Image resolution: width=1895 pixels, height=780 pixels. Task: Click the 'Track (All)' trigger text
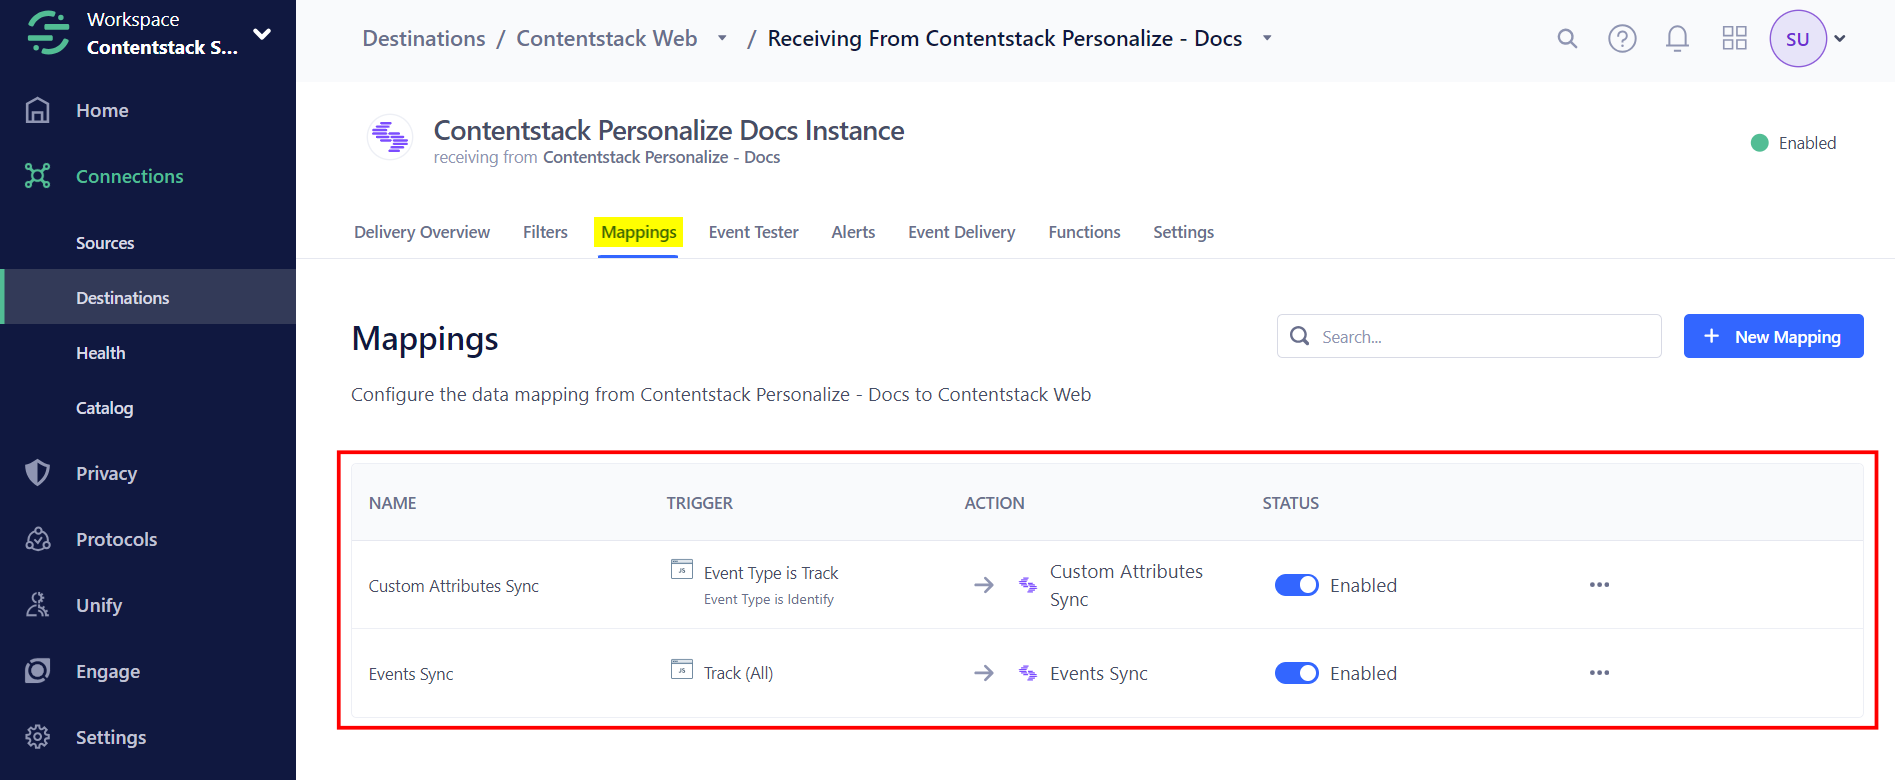pos(738,673)
